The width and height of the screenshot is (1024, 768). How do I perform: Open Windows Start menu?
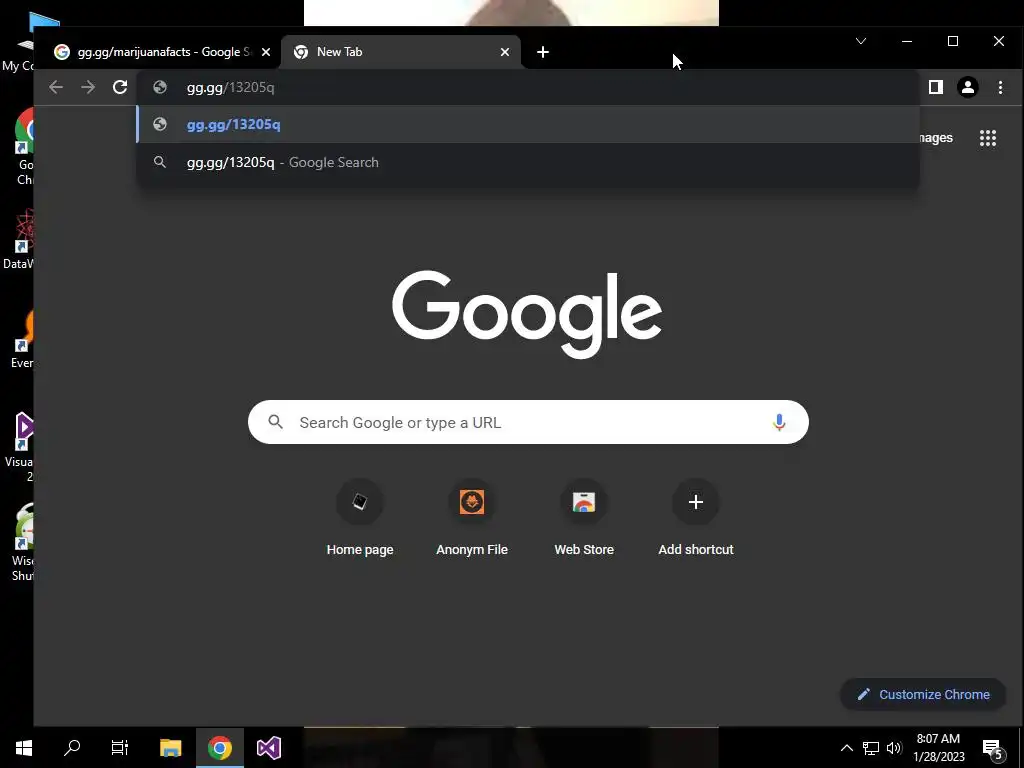[24, 748]
